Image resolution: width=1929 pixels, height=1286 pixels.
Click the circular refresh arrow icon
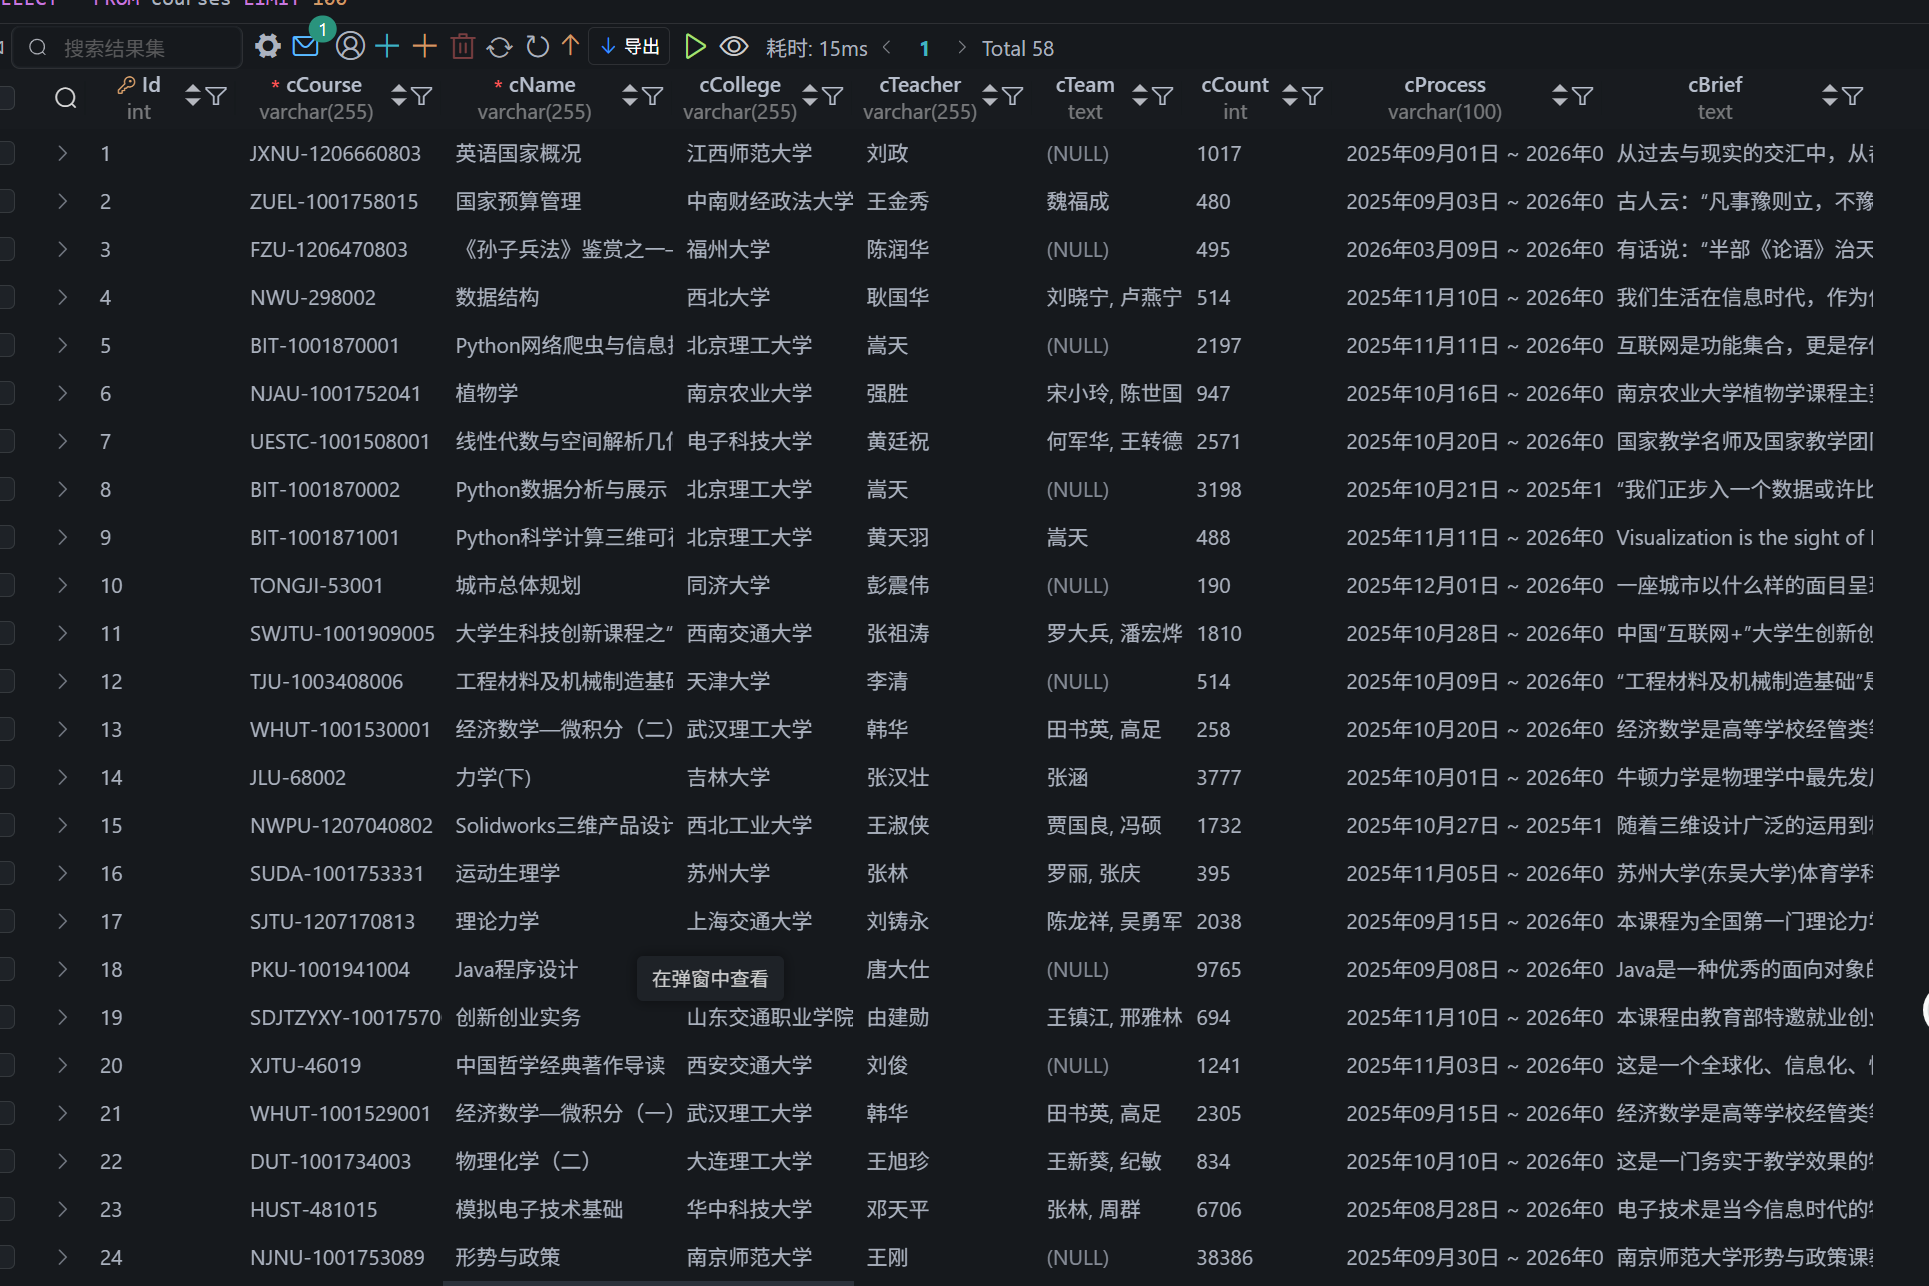click(x=537, y=46)
